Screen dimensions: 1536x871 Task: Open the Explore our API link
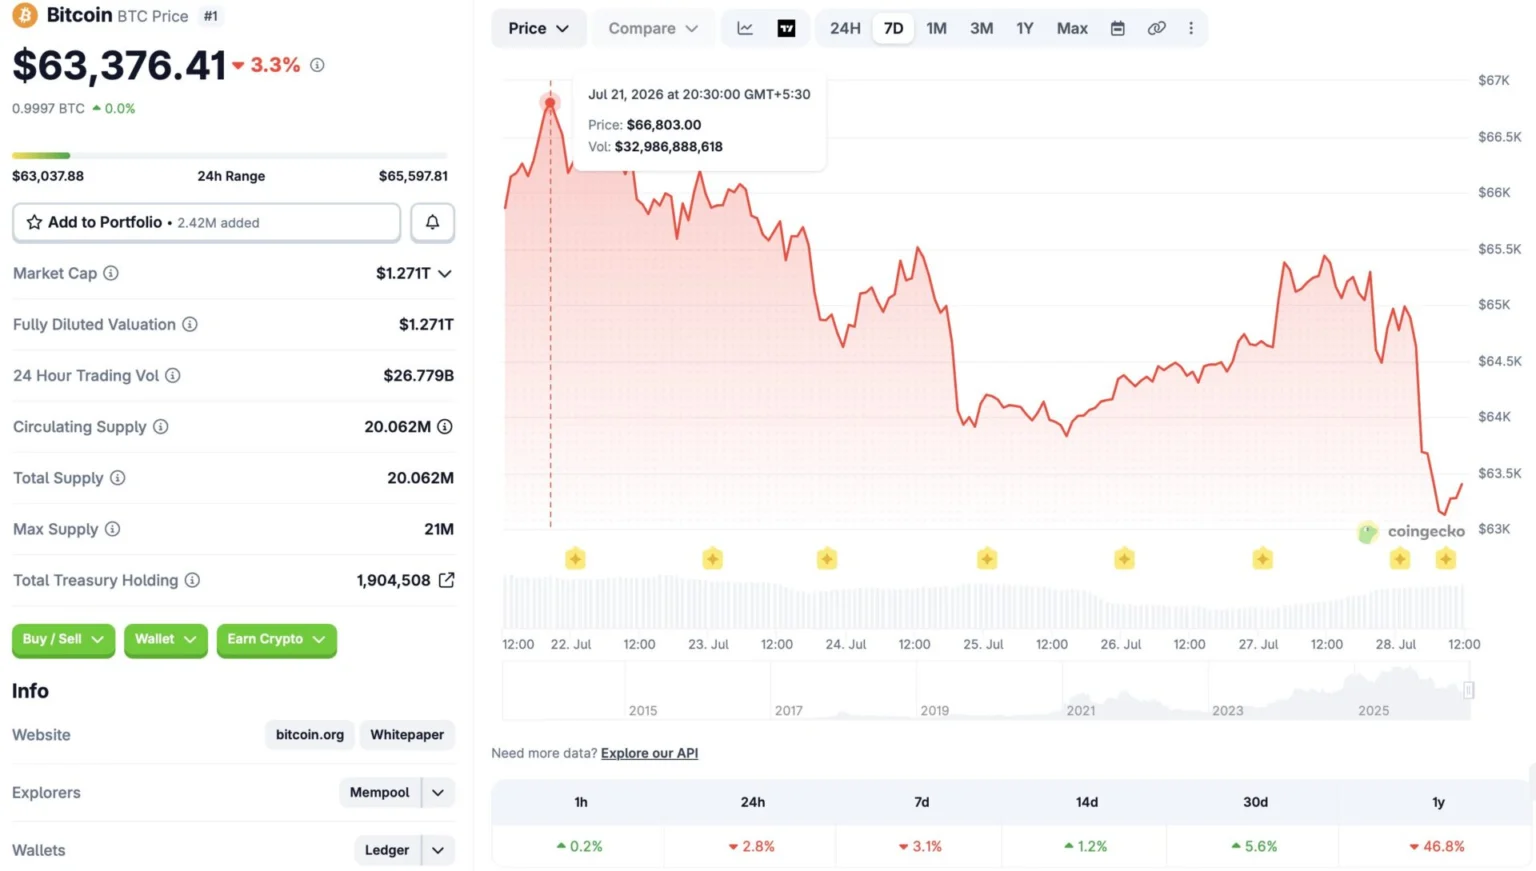coord(649,753)
